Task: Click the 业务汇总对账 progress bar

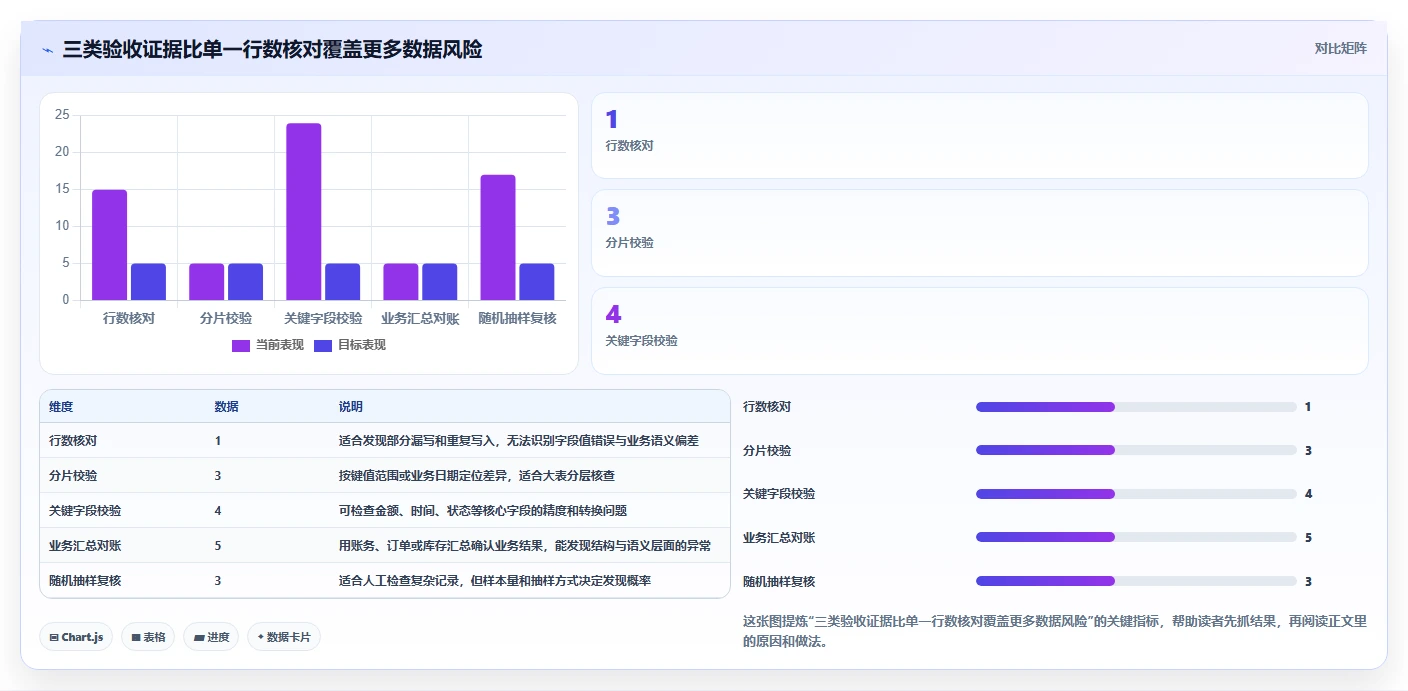Action: (x=1136, y=537)
